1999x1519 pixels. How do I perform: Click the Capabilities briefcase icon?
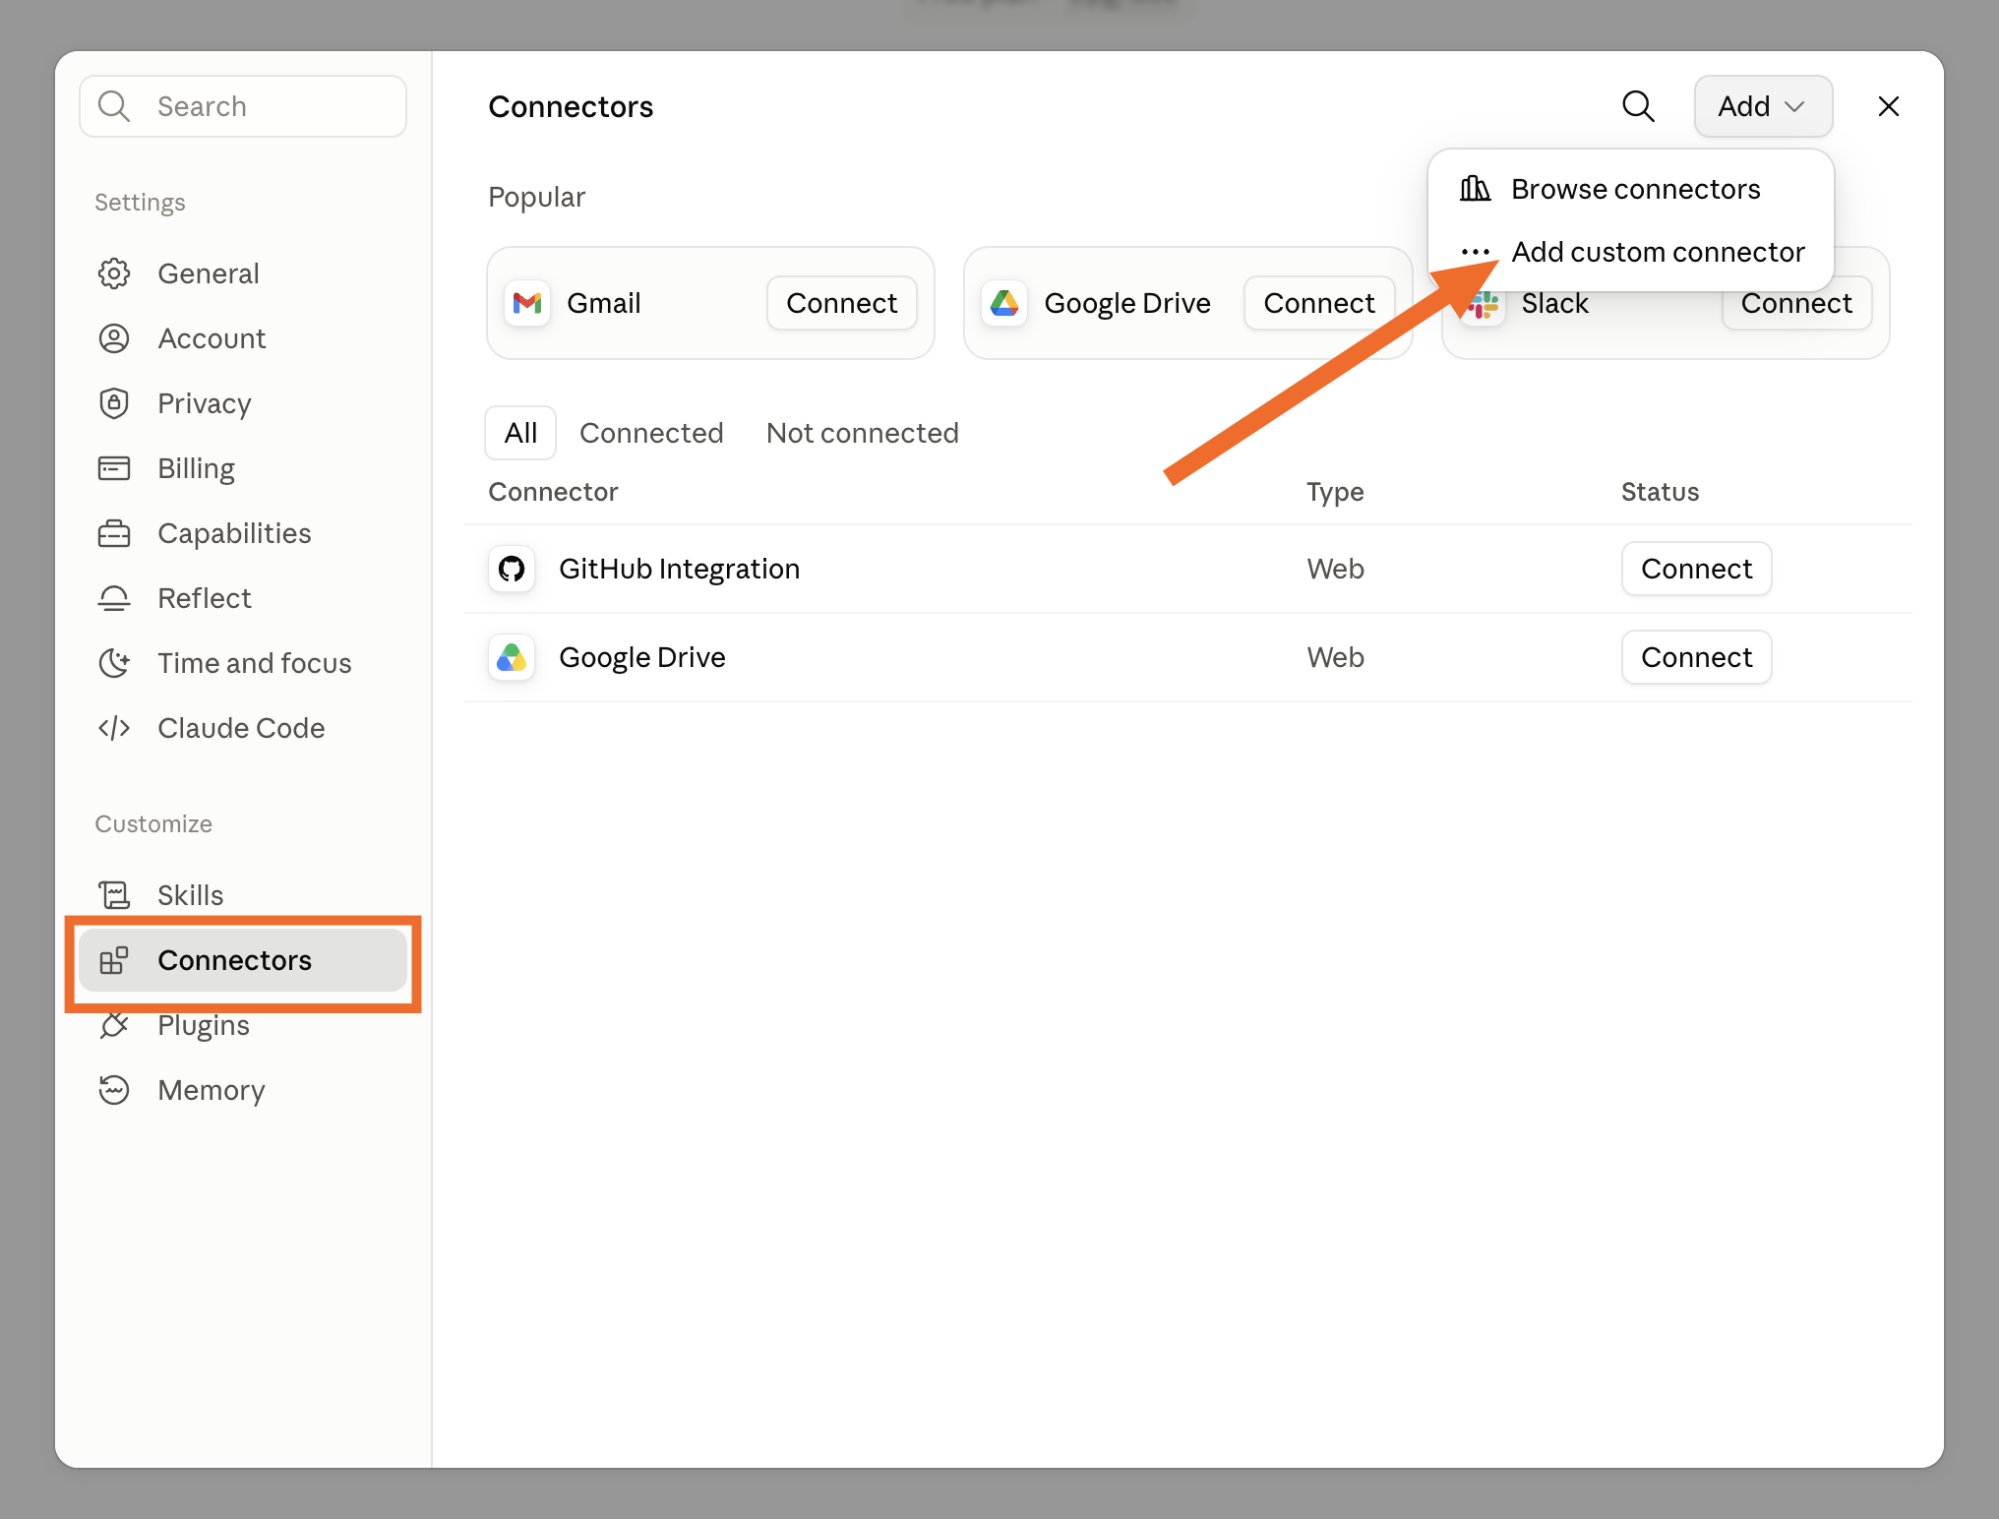click(114, 533)
